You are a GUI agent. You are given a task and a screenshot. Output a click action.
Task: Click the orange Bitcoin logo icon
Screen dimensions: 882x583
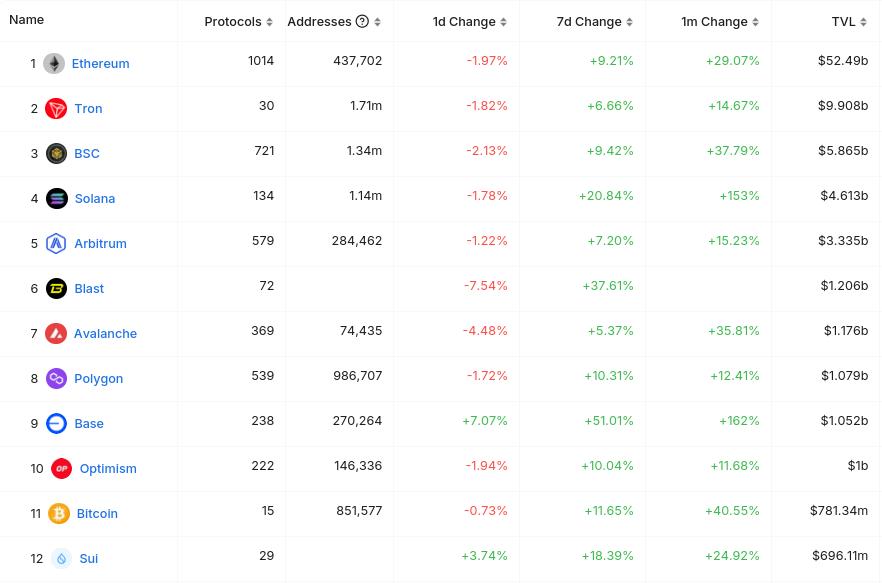coord(59,513)
